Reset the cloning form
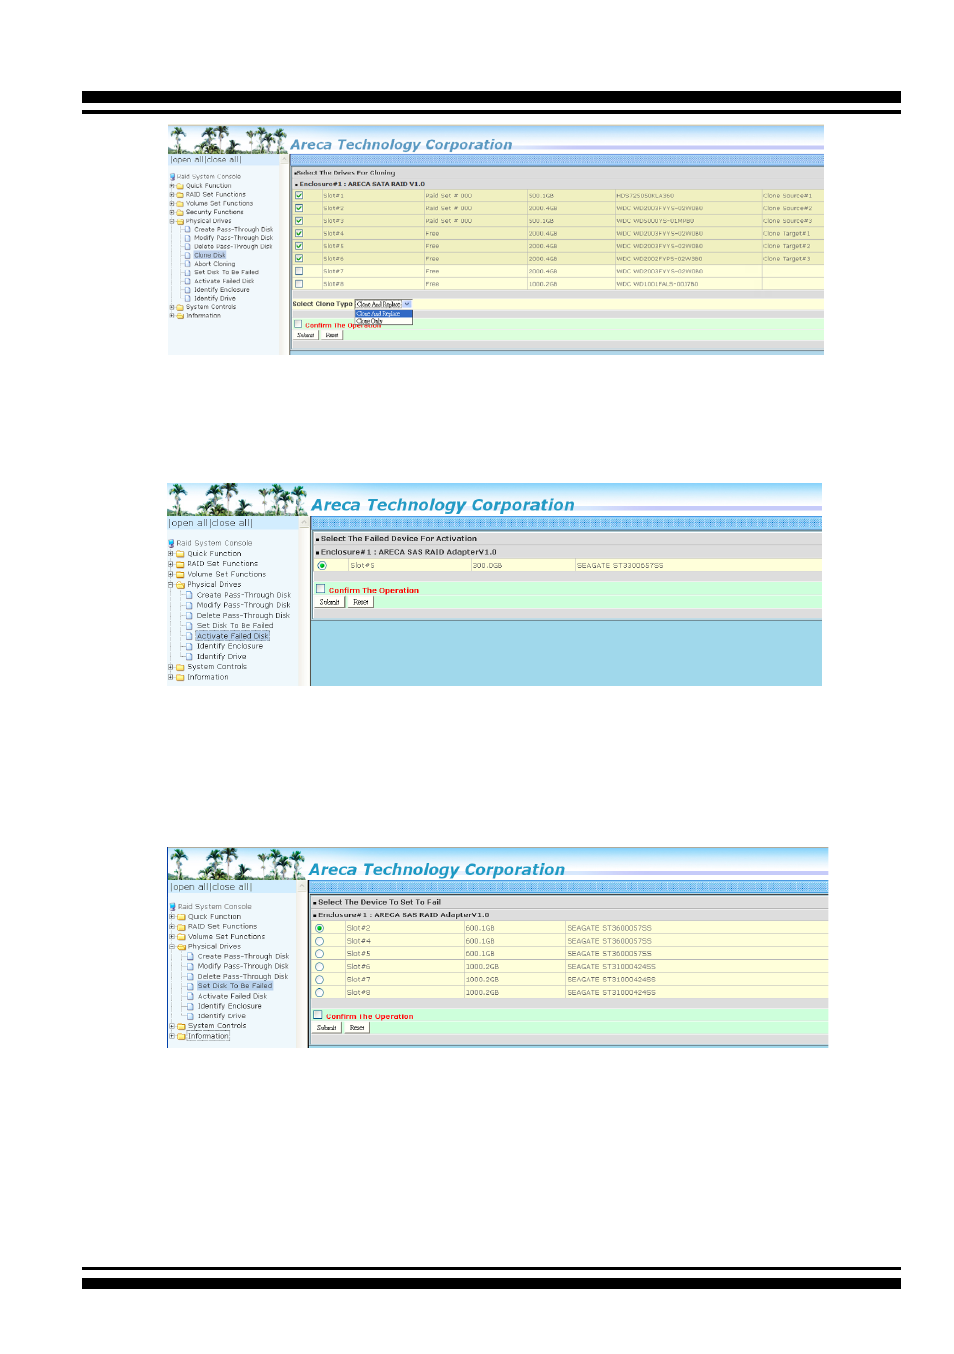The image size is (954, 1354). click(332, 335)
